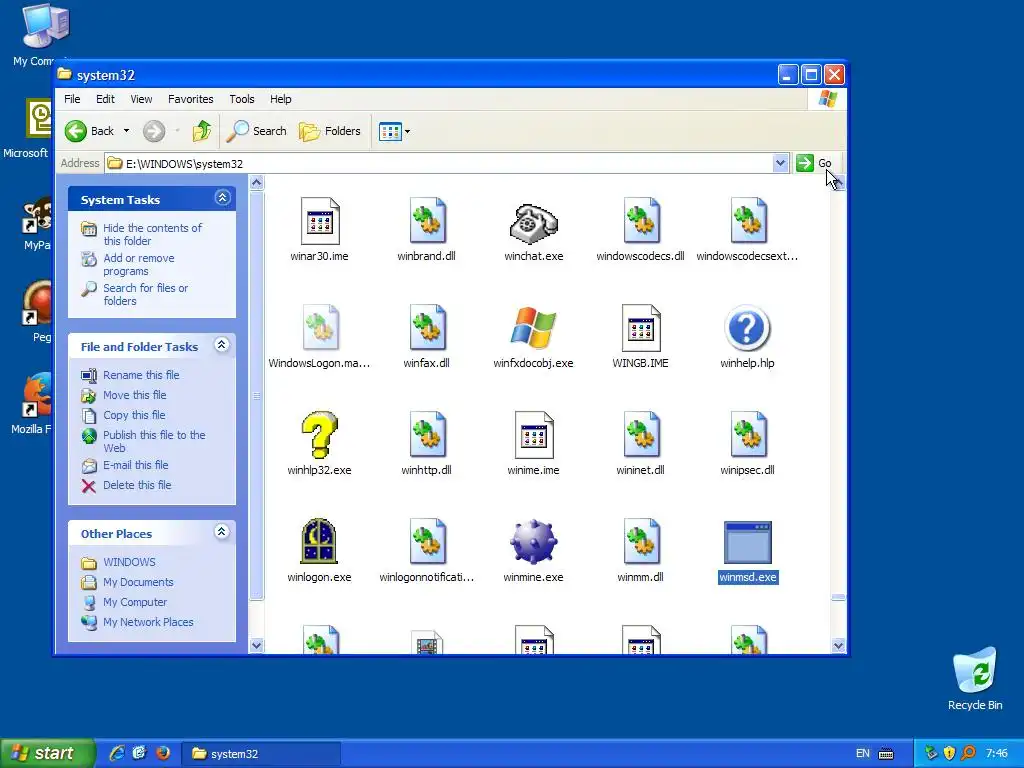1024x768 pixels.
Task: Click the Start button
Action: click(x=47, y=754)
